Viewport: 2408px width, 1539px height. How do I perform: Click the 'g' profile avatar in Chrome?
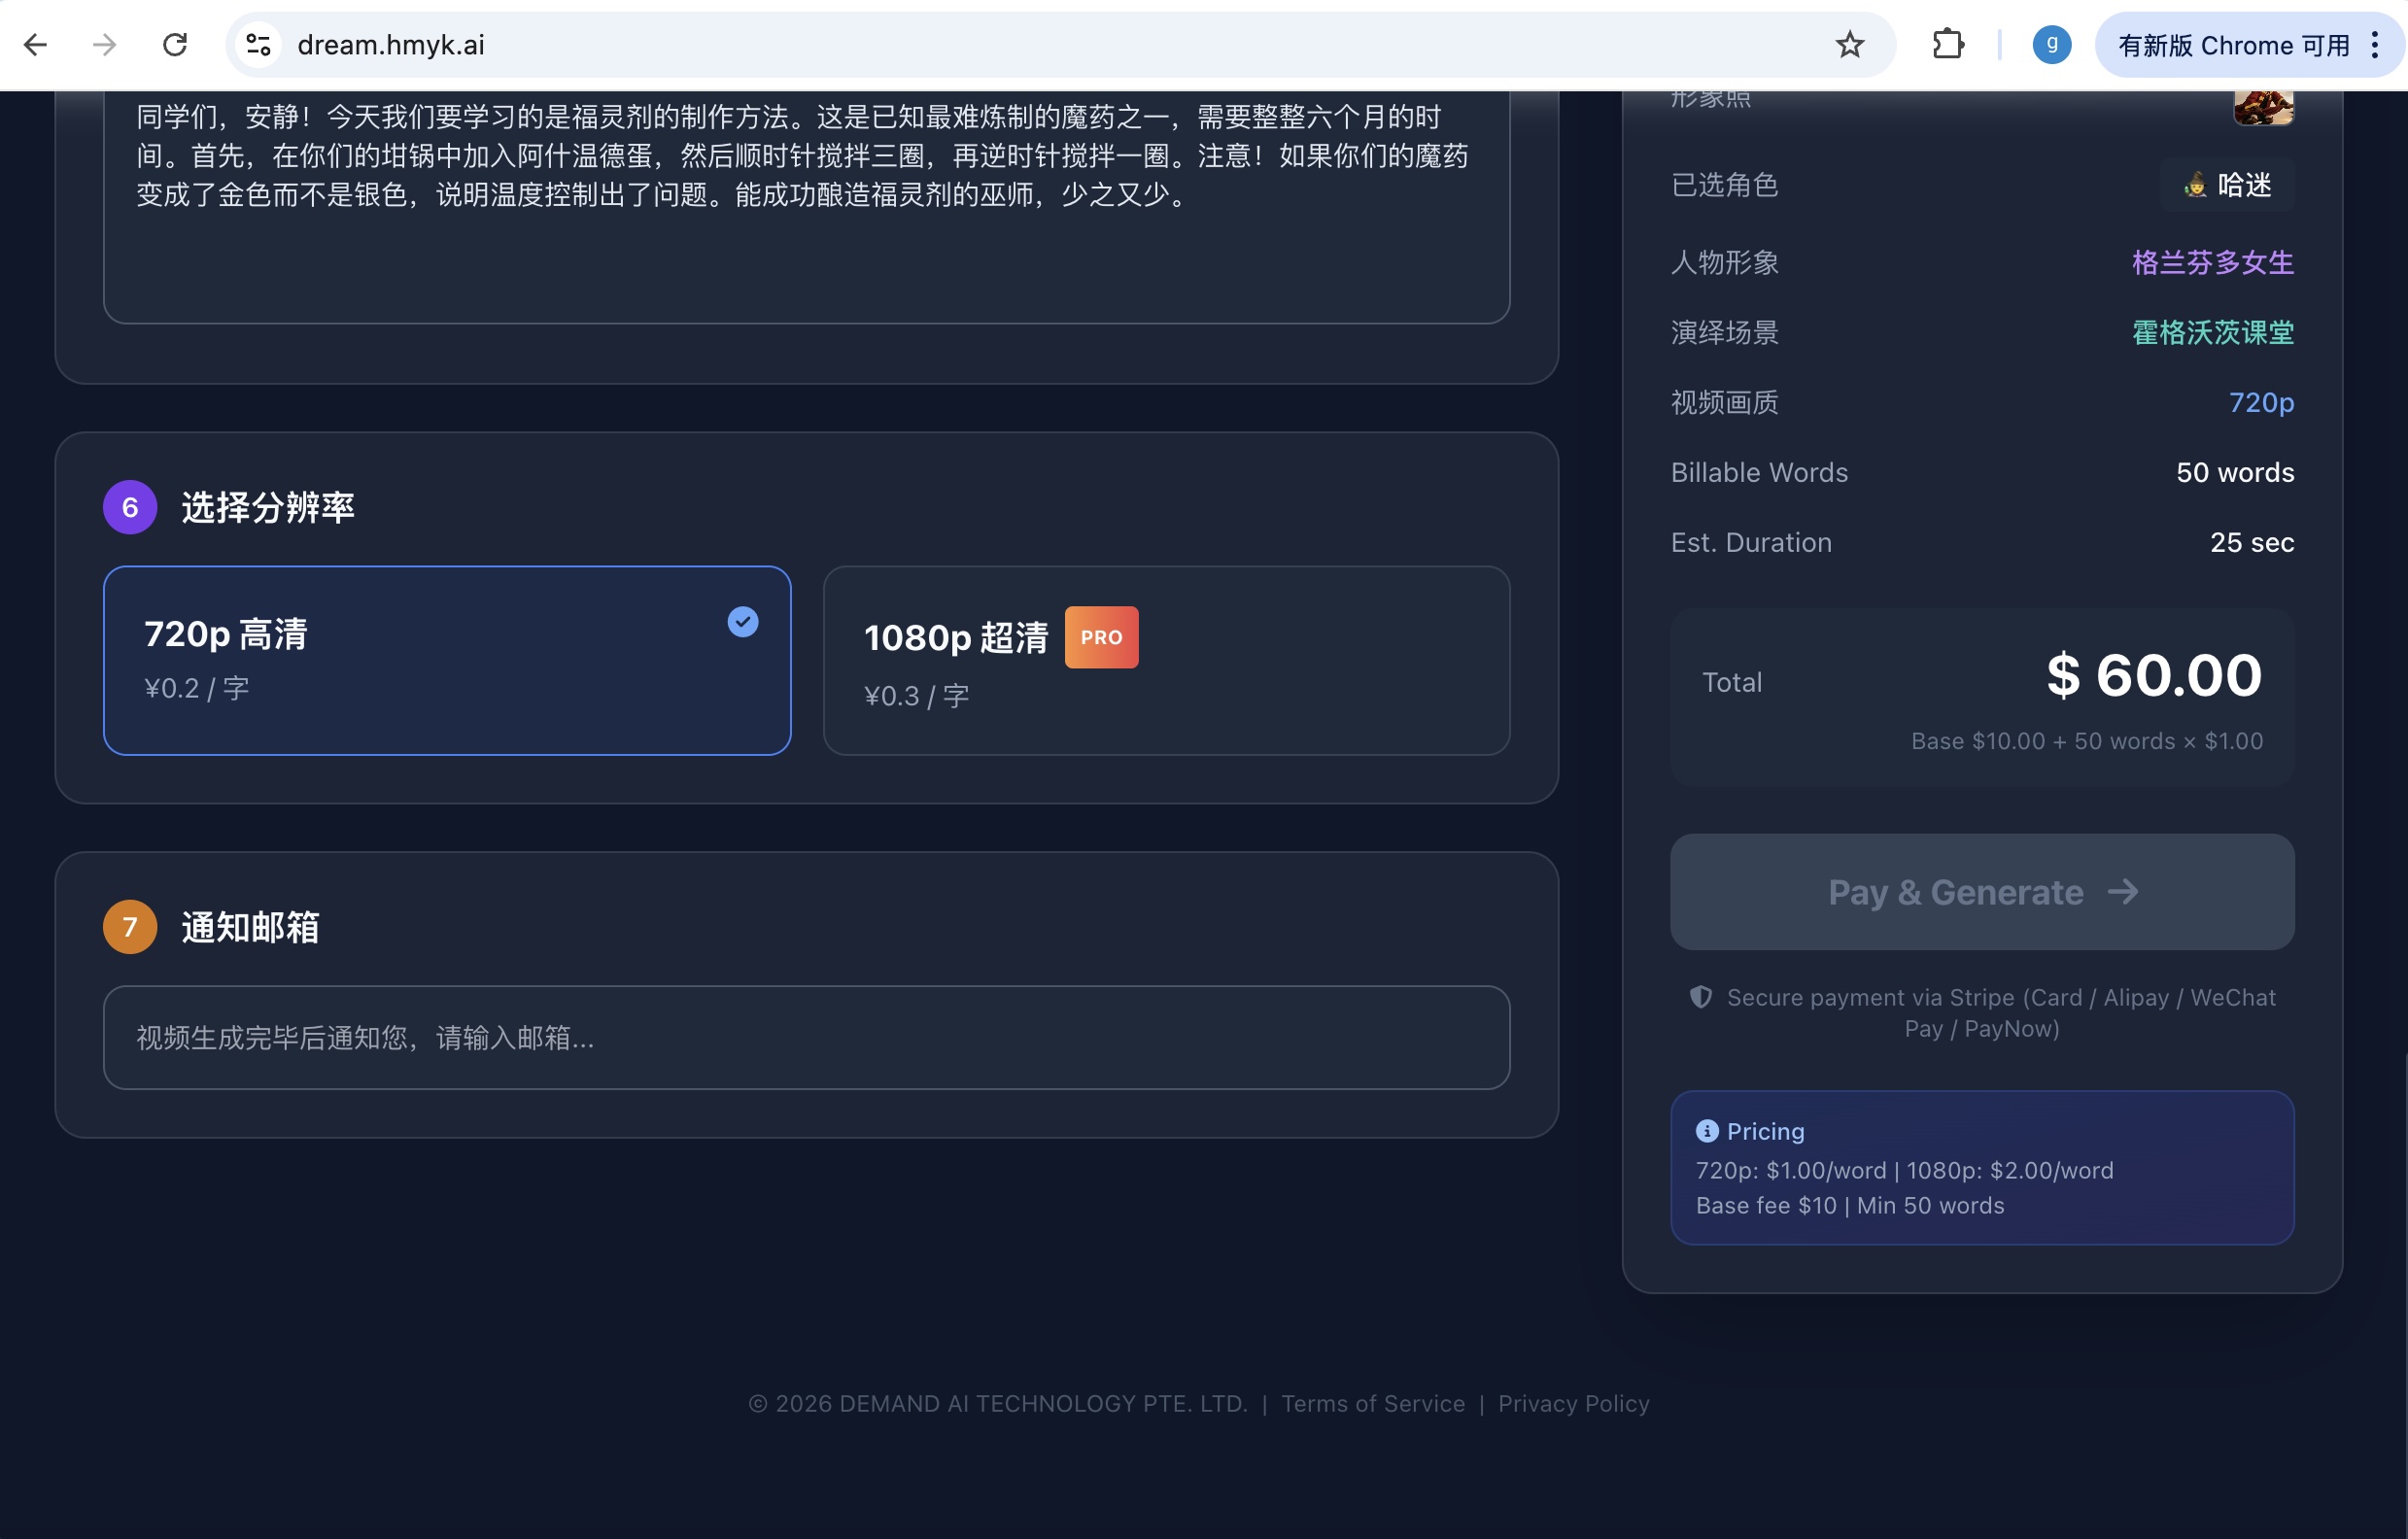[2052, 44]
